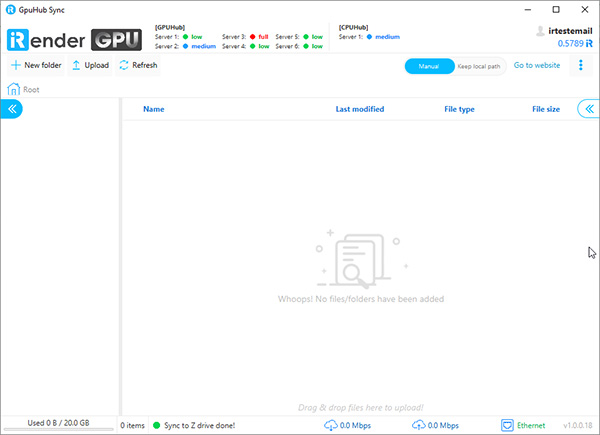Click the iRender GPU logo
600x435 pixels.
coord(76,40)
